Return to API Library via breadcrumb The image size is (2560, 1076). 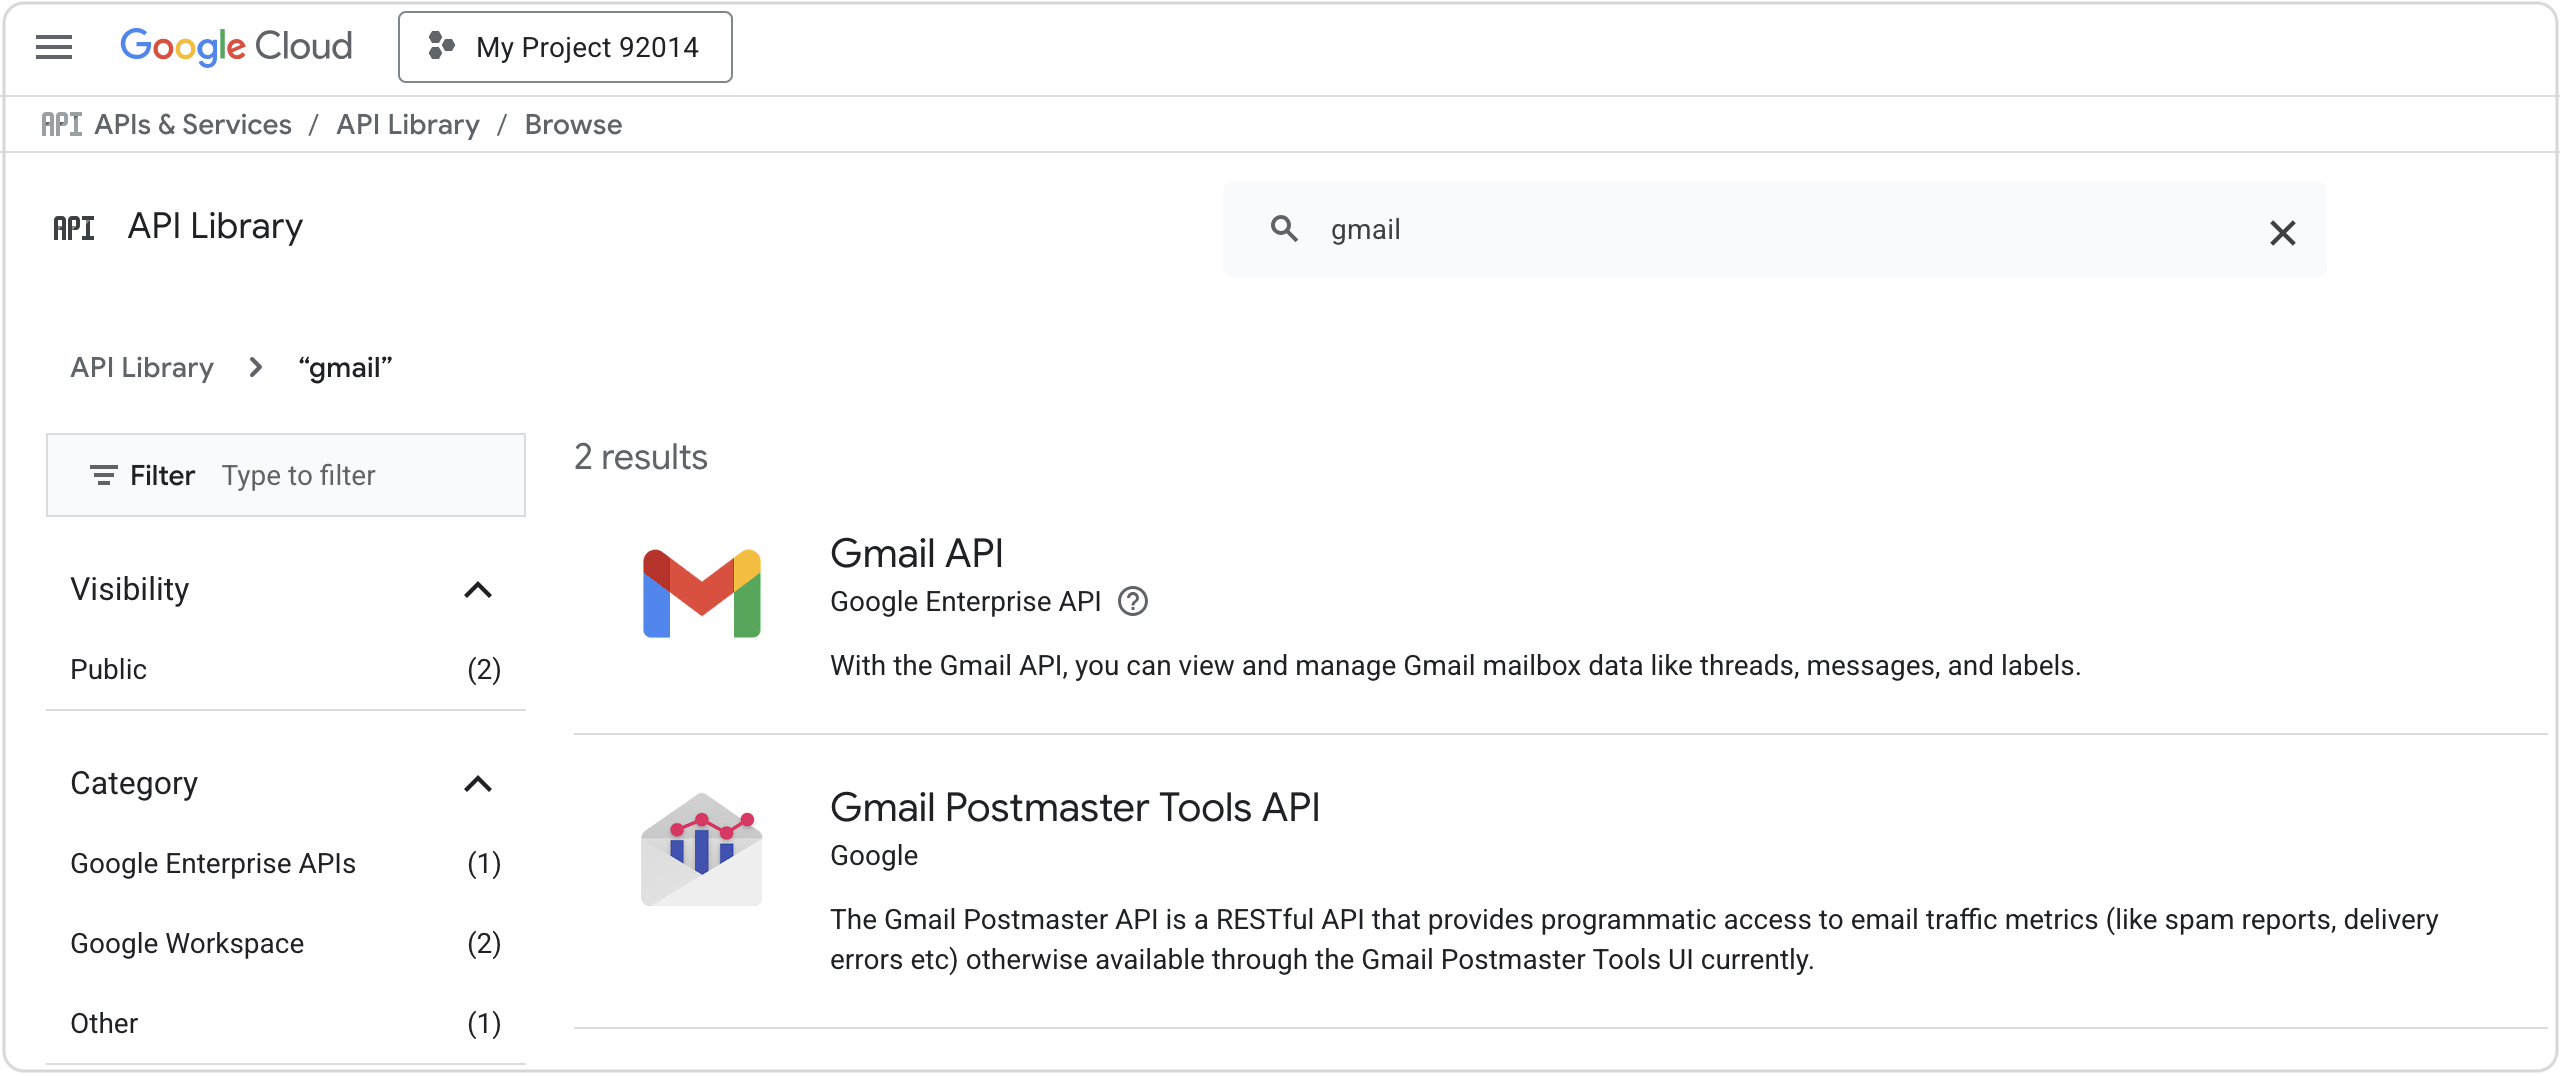pyautogui.click(x=141, y=367)
